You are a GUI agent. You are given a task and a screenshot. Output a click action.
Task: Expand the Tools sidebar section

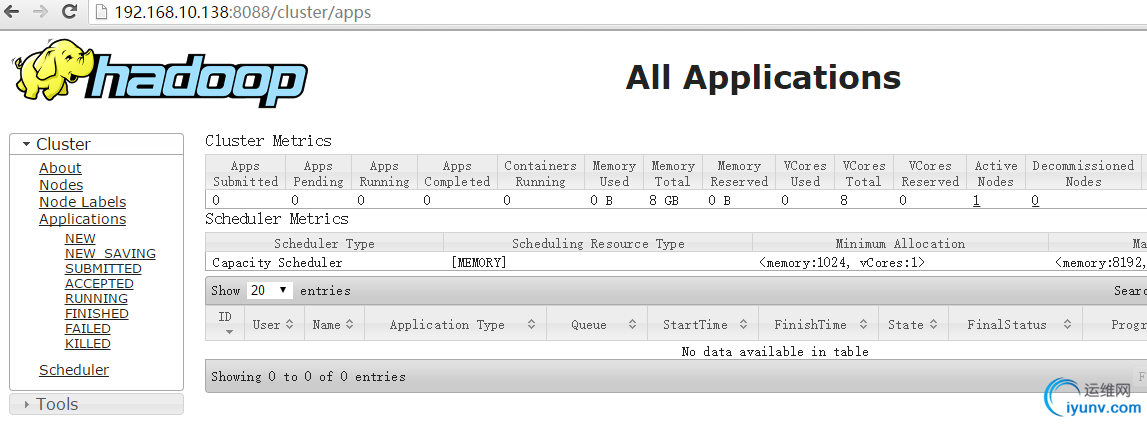point(96,404)
